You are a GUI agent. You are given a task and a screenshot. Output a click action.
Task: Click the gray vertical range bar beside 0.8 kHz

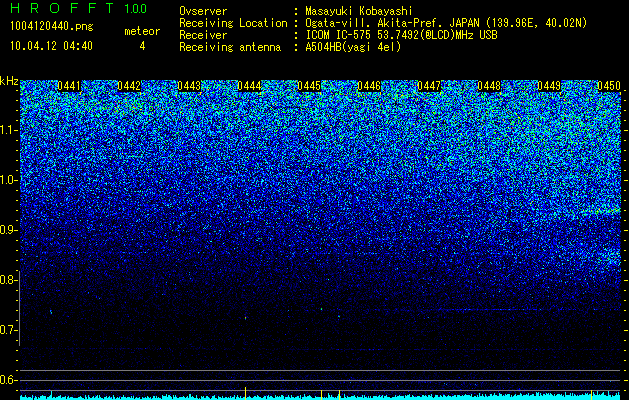19,308
